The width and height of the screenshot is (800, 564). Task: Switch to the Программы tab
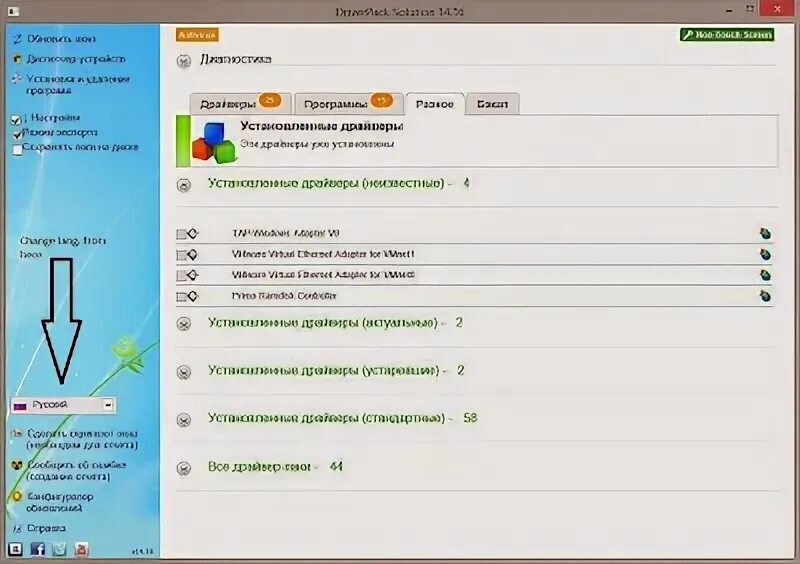349,104
